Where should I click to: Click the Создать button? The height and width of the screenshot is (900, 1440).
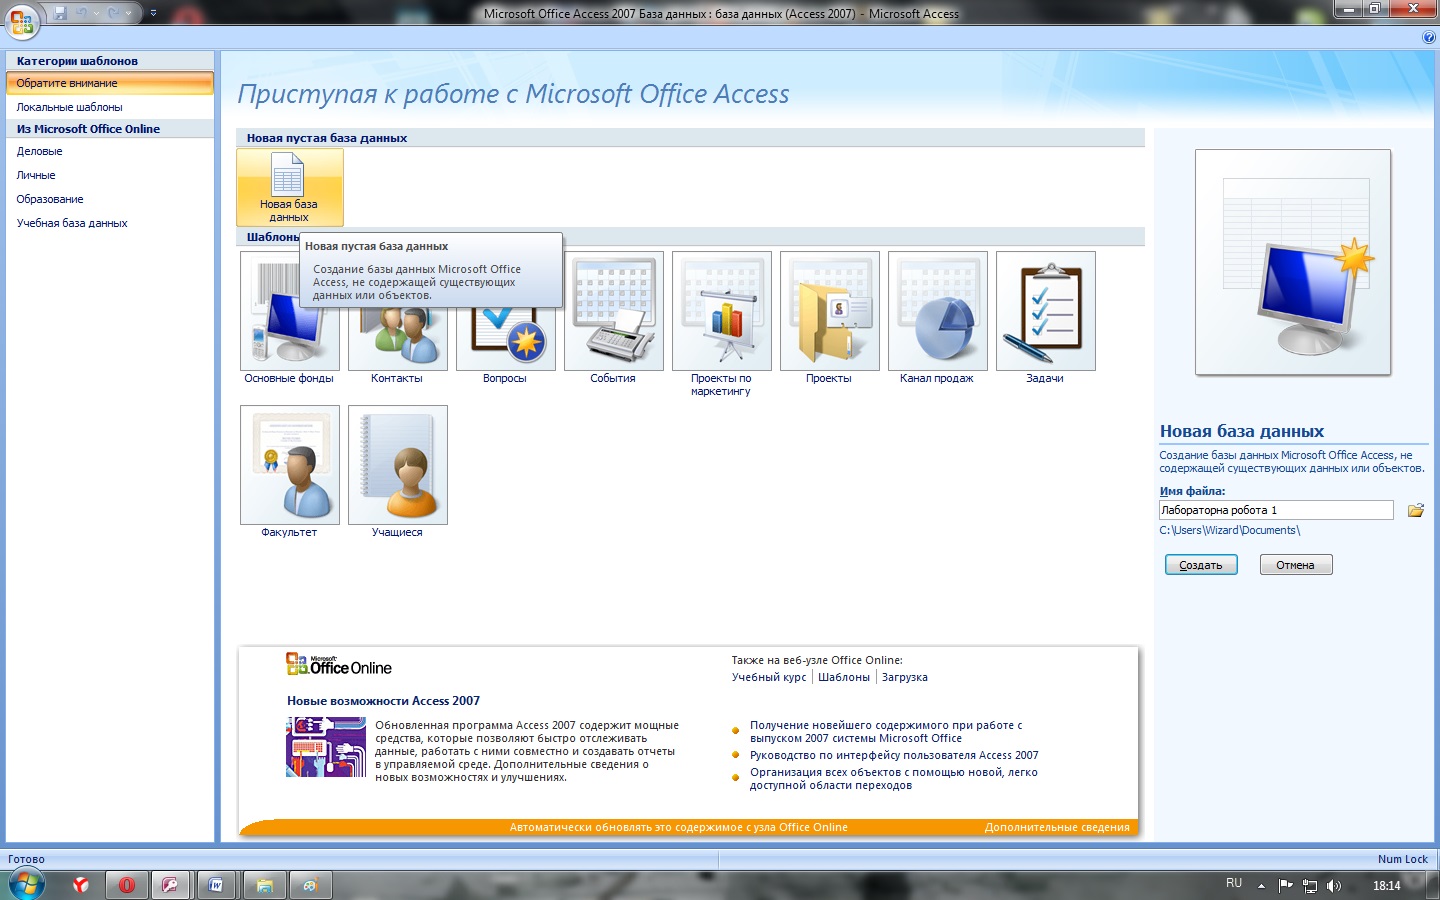click(x=1201, y=565)
